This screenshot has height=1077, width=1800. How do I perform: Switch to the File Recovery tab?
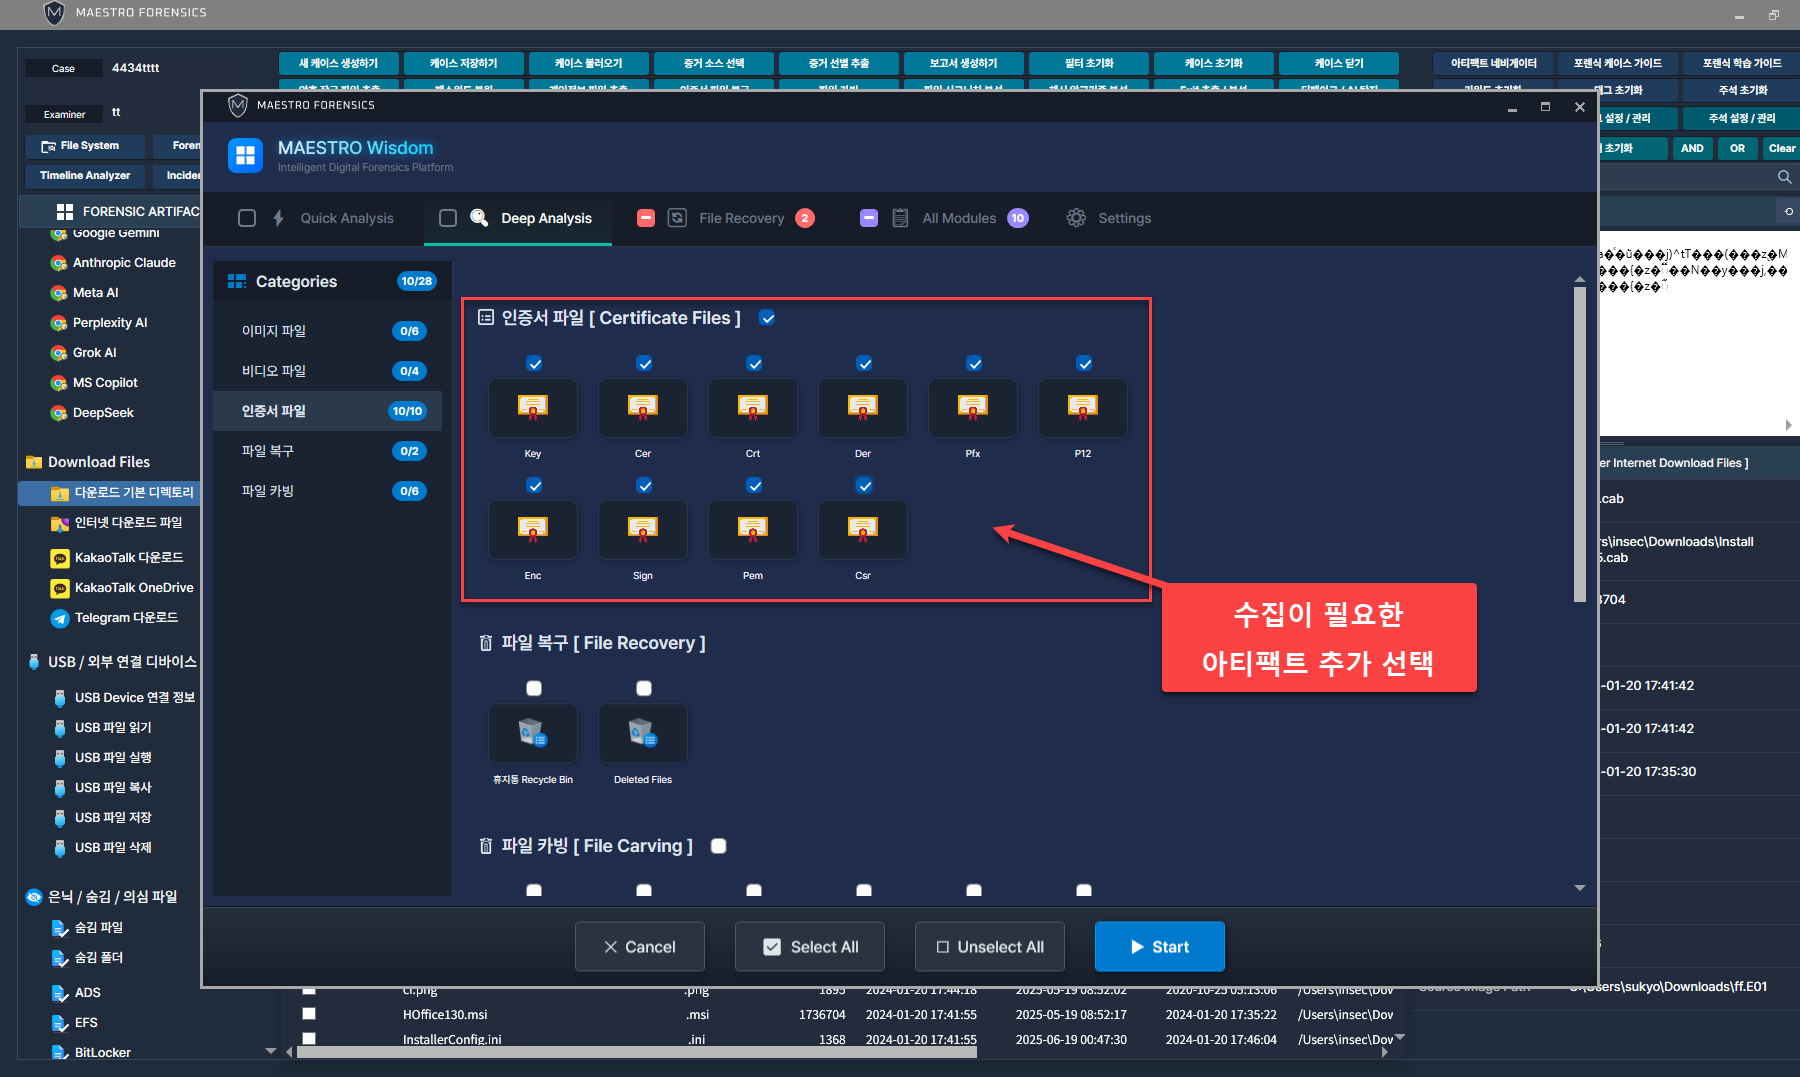[741, 218]
